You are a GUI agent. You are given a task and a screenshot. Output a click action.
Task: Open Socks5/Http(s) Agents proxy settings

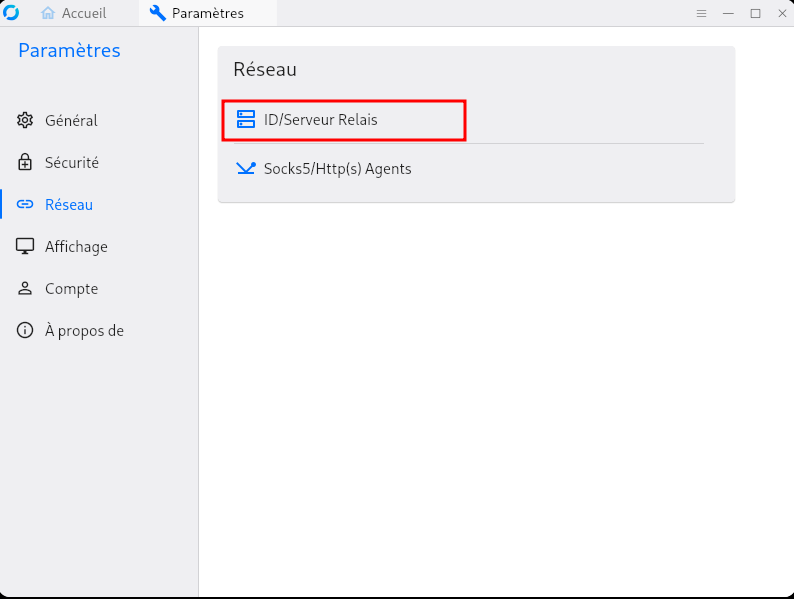[337, 169]
